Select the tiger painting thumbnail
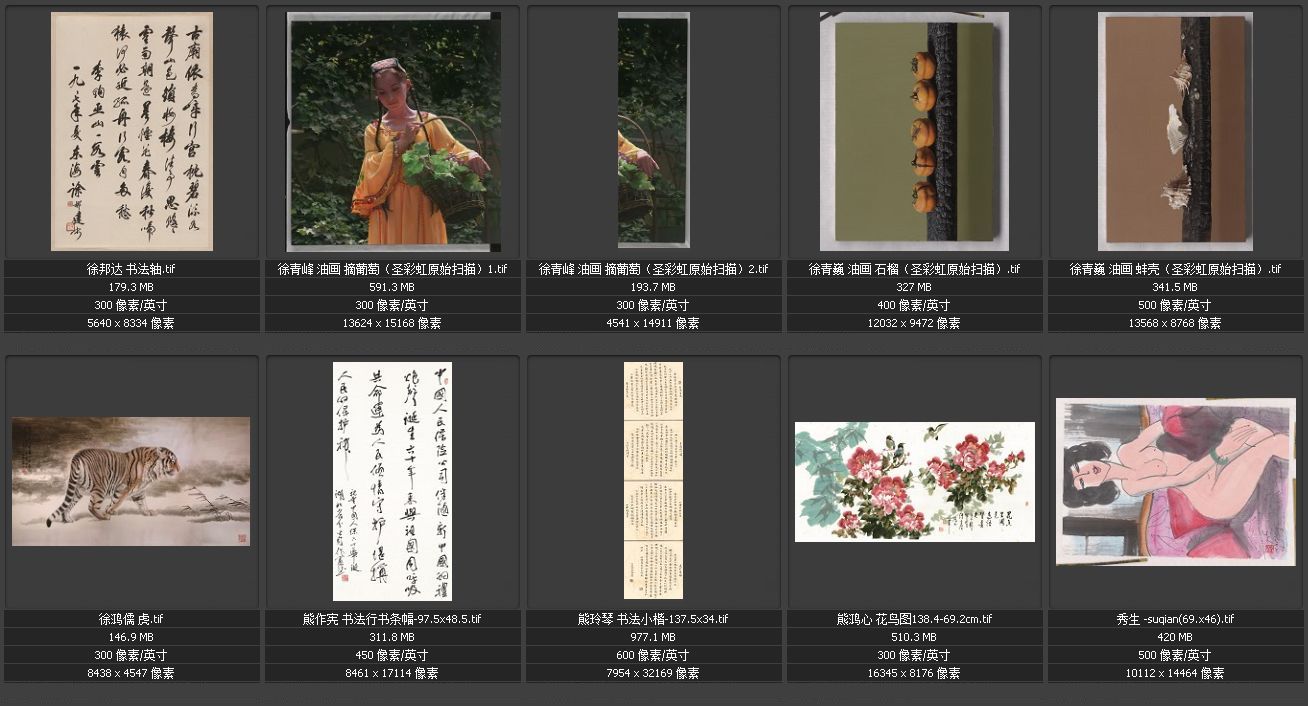 [x=131, y=481]
